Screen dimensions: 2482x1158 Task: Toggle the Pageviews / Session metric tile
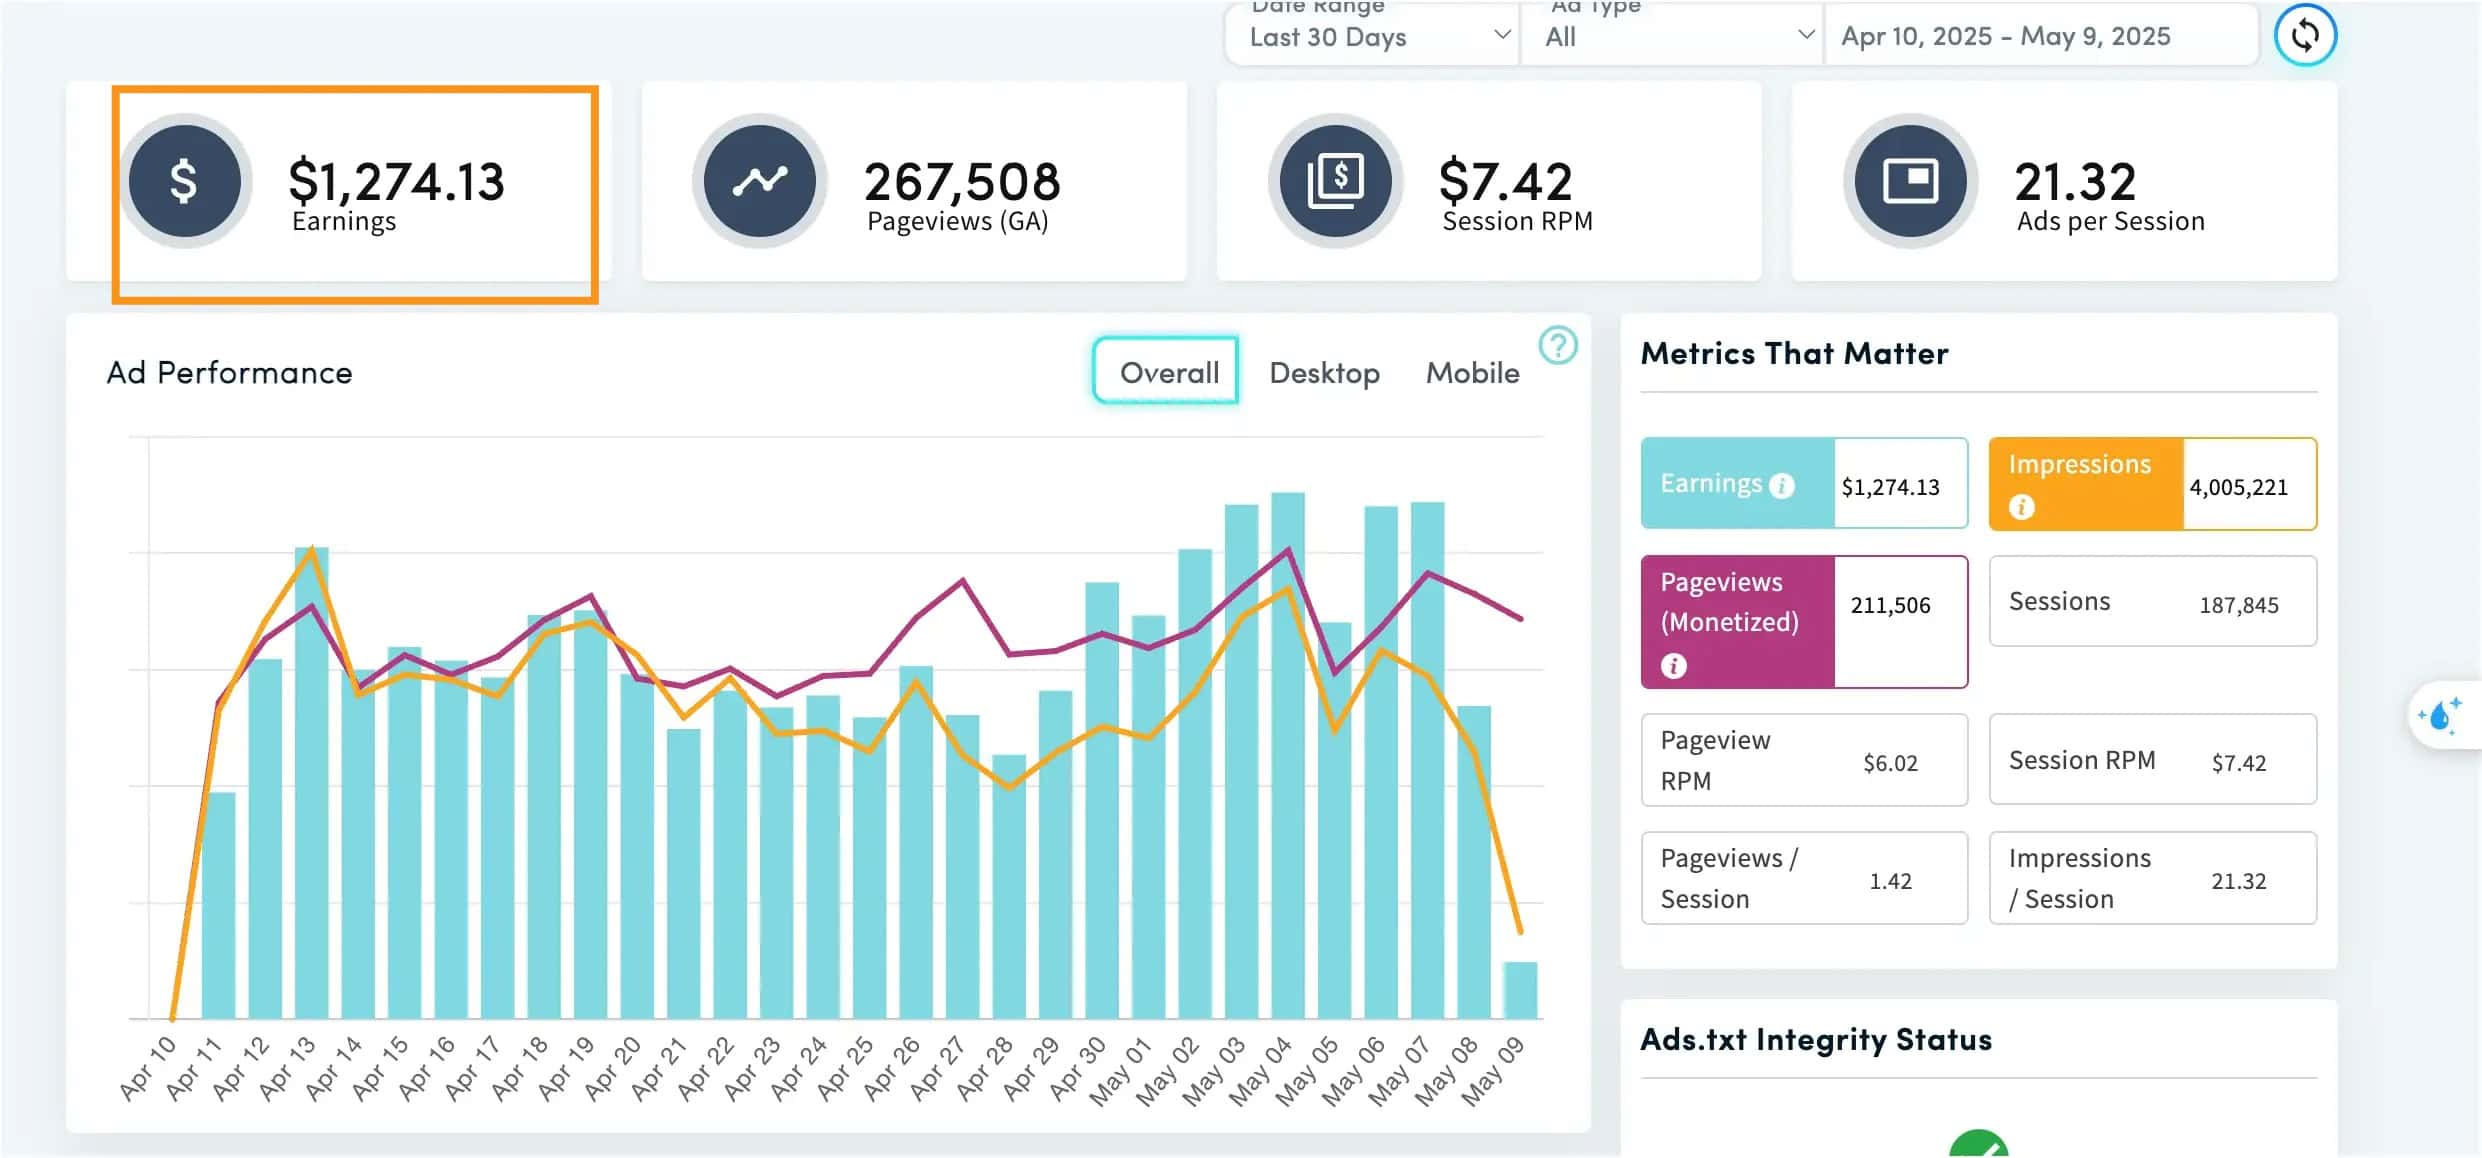pos(1804,878)
